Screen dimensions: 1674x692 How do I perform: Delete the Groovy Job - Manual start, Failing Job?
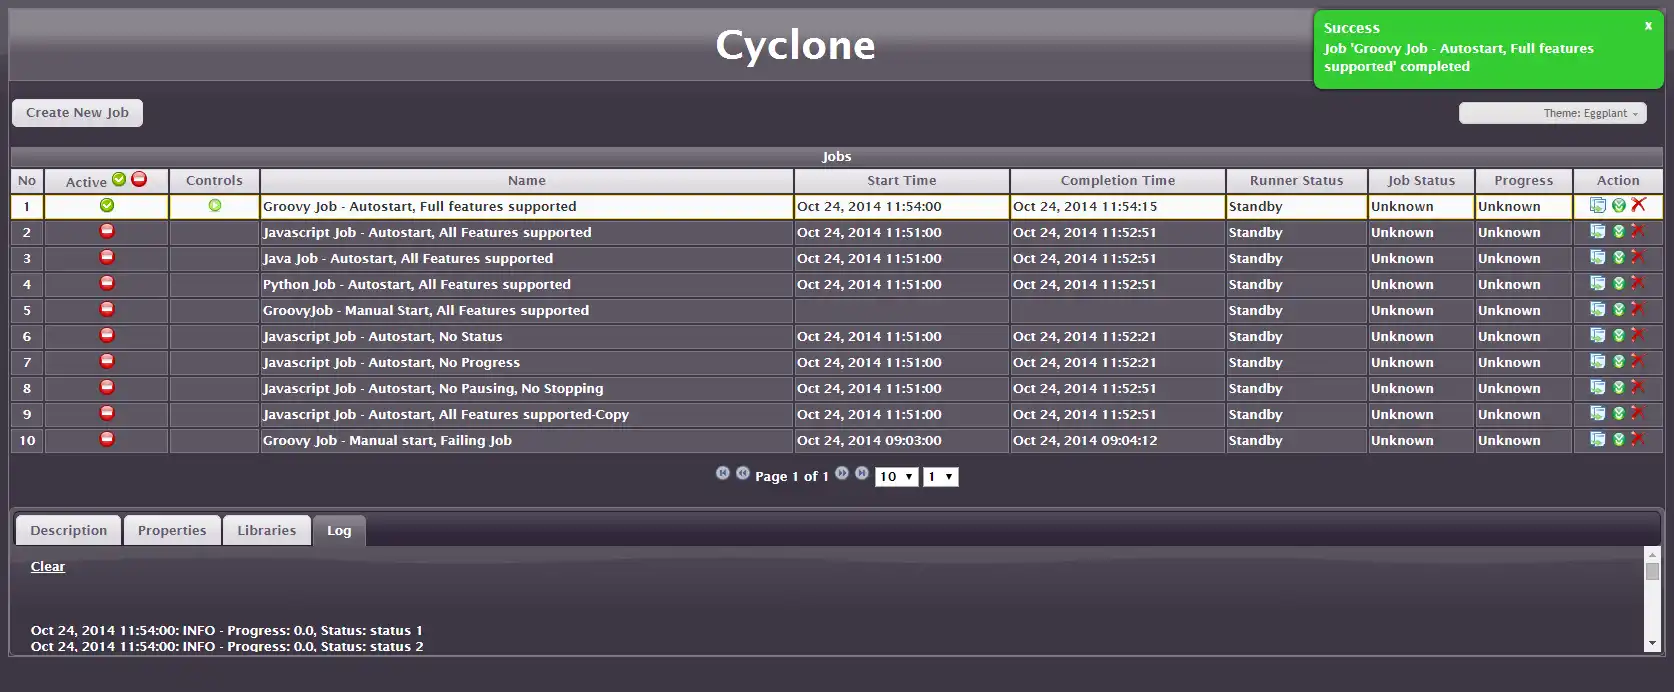tap(1638, 439)
